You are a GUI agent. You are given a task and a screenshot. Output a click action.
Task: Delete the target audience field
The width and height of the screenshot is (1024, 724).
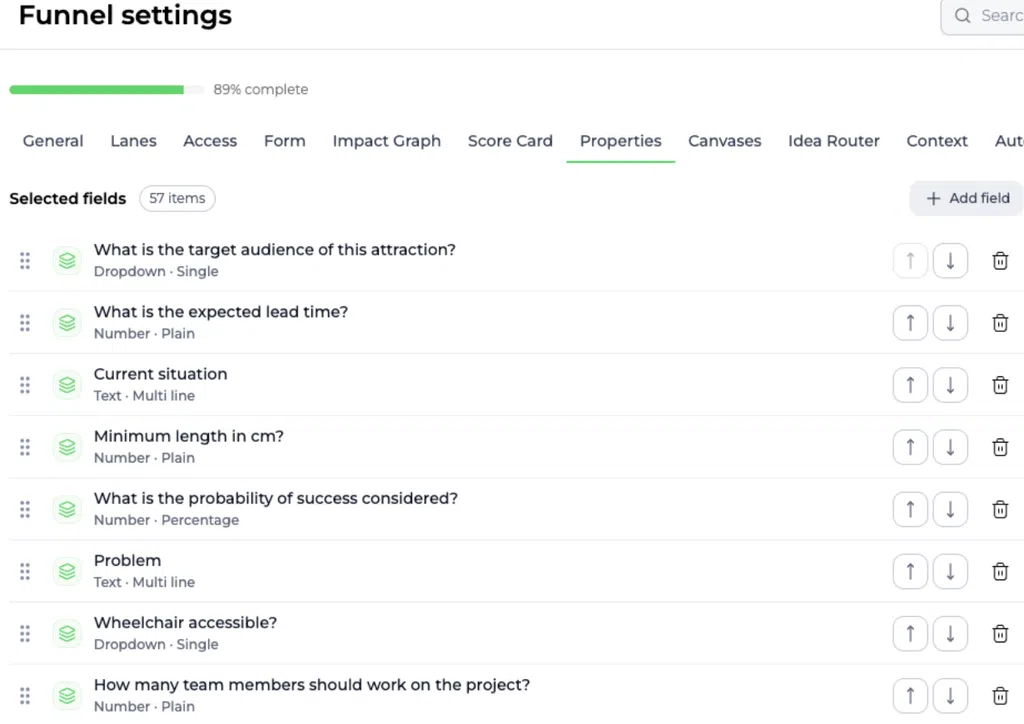click(1000, 261)
